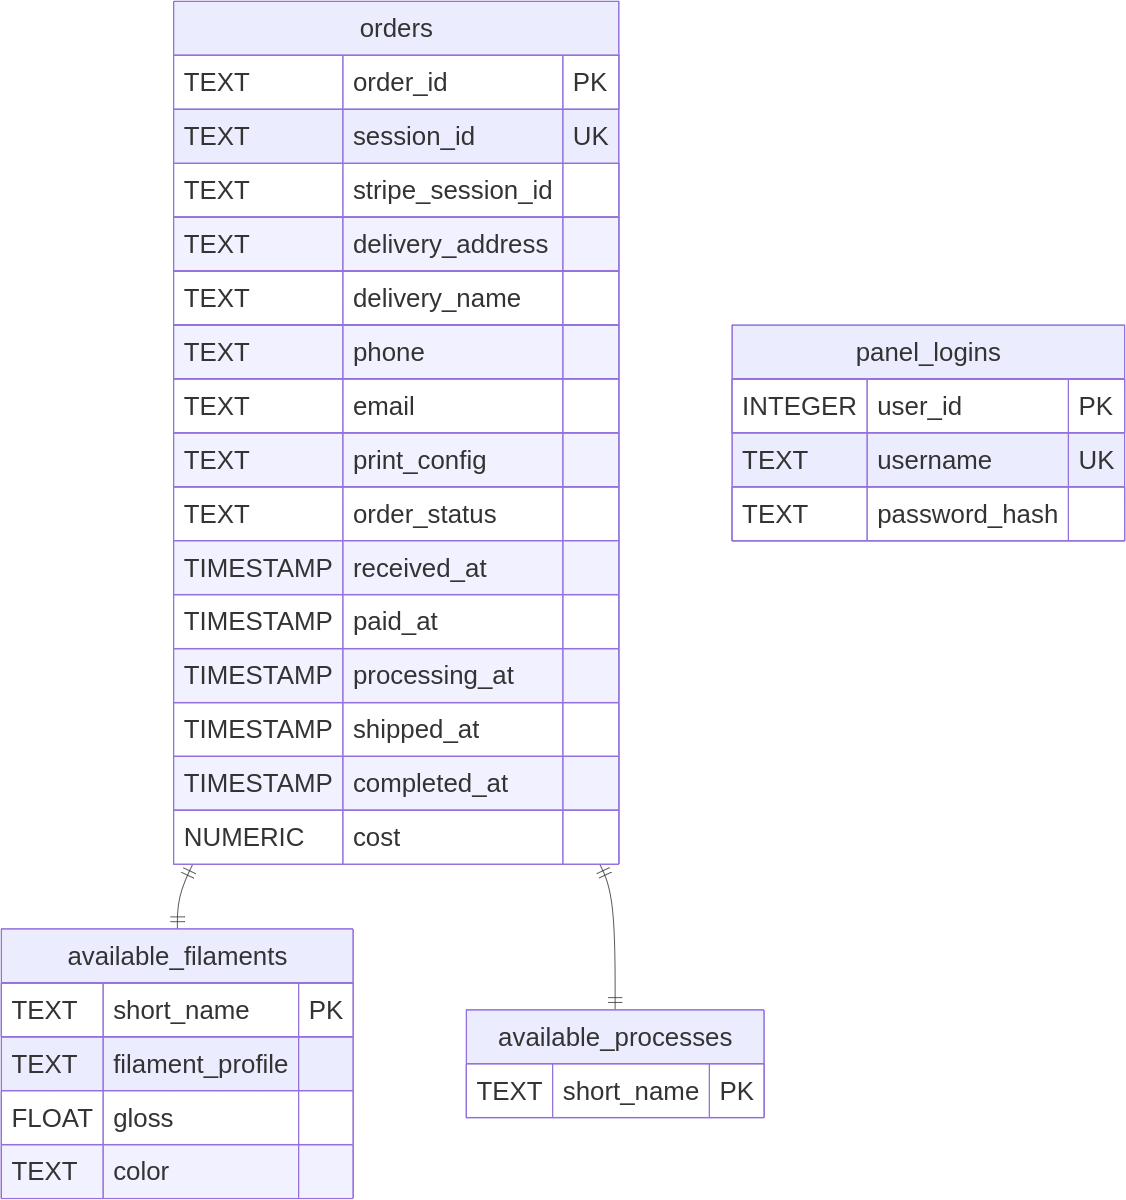Select the order_id field in orders
1126x1200 pixels.
pyautogui.click(x=400, y=82)
